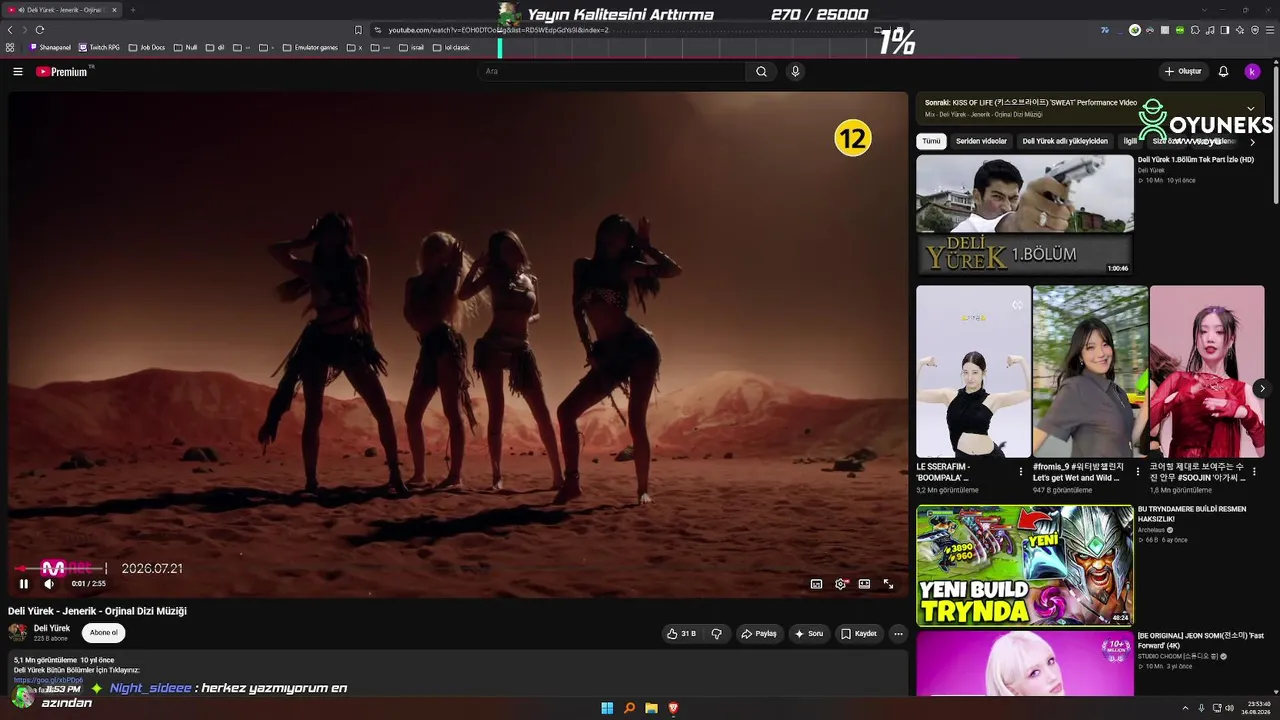Start voice search with the microphone
Screen dimensions: 1280x720
[795, 72]
